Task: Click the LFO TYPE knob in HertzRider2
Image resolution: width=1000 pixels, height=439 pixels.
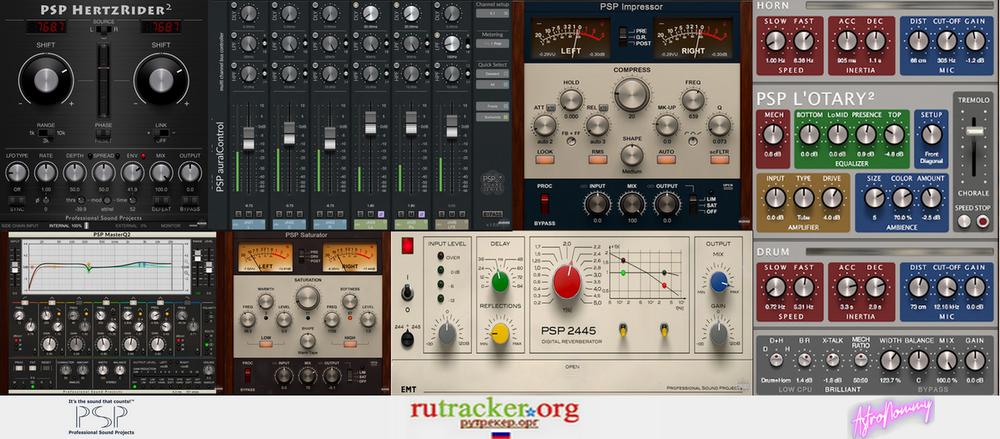Action: click(17, 172)
